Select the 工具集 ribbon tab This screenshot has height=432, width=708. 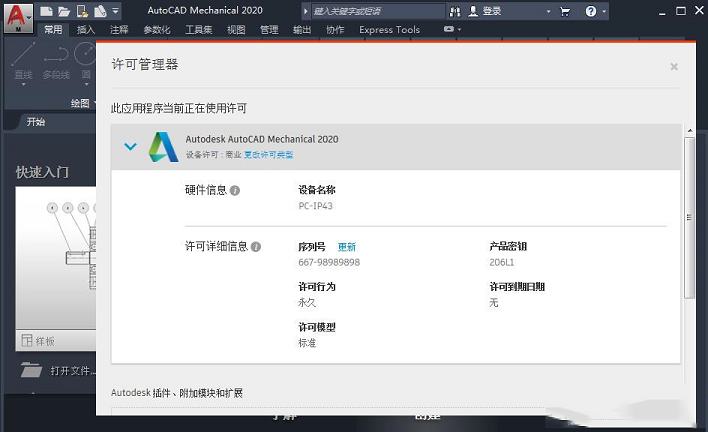click(199, 30)
